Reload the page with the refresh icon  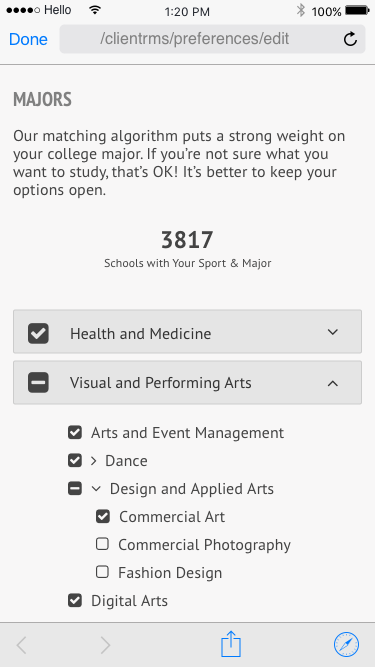click(x=350, y=39)
